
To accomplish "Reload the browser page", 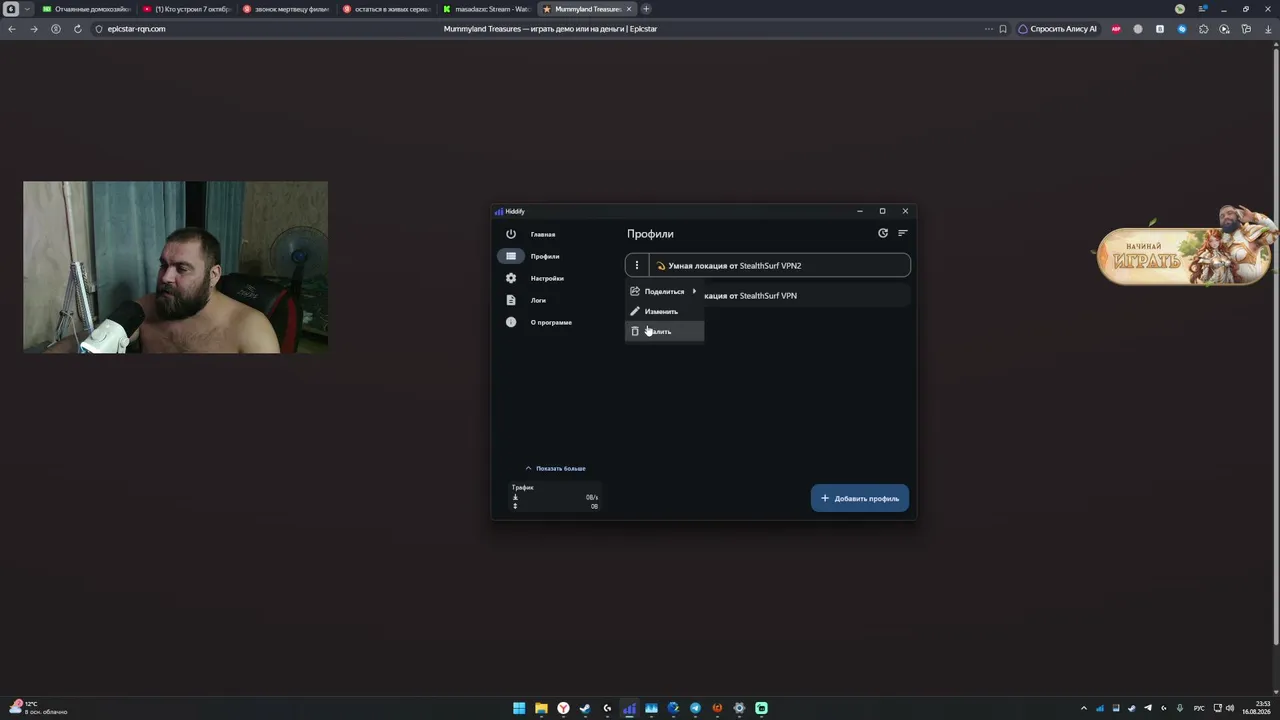I will click(78, 29).
